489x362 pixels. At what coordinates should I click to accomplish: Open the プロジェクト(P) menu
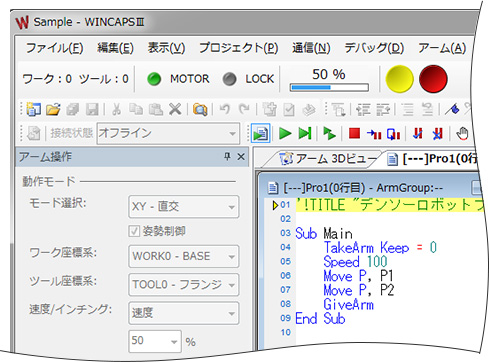238,48
